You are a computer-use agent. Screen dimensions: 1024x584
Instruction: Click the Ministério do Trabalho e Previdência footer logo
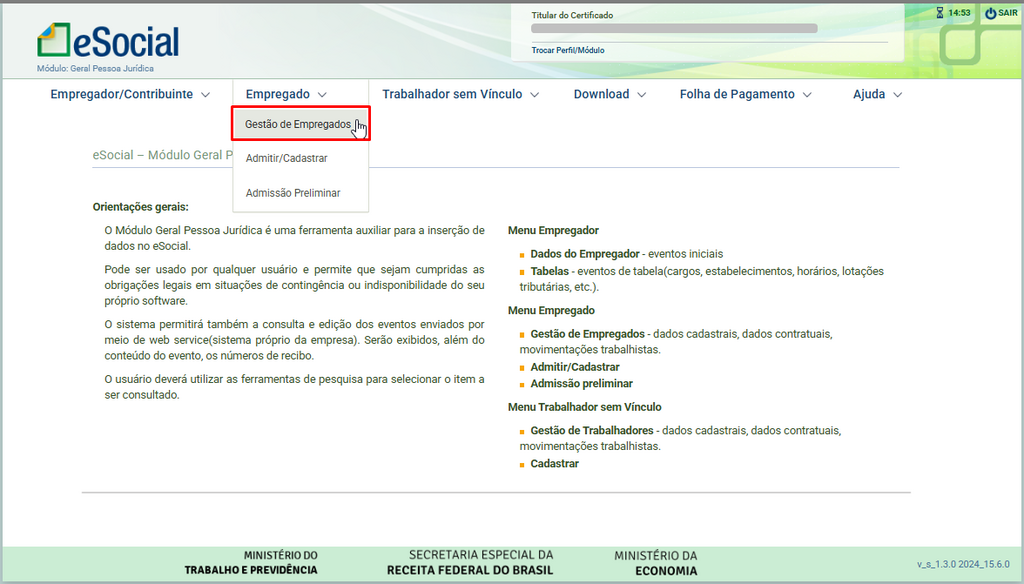pos(250,562)
